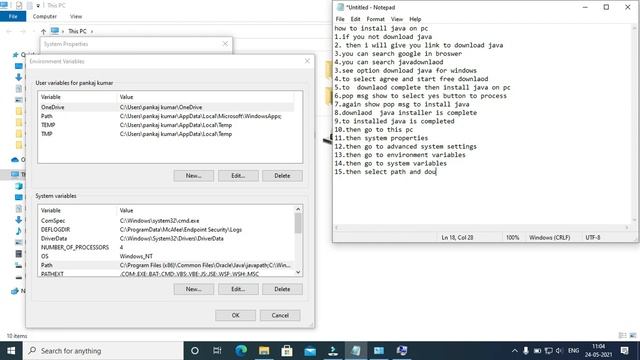This screenshot has width=640, height=360.
Task: Select the DEFLOGDIR system variable
Action: [166, 229]
